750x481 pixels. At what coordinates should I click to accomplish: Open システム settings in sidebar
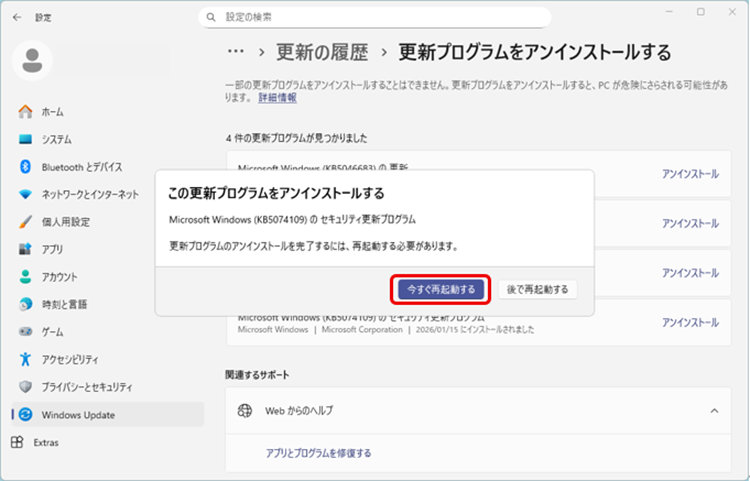click(x=56, y=139)
